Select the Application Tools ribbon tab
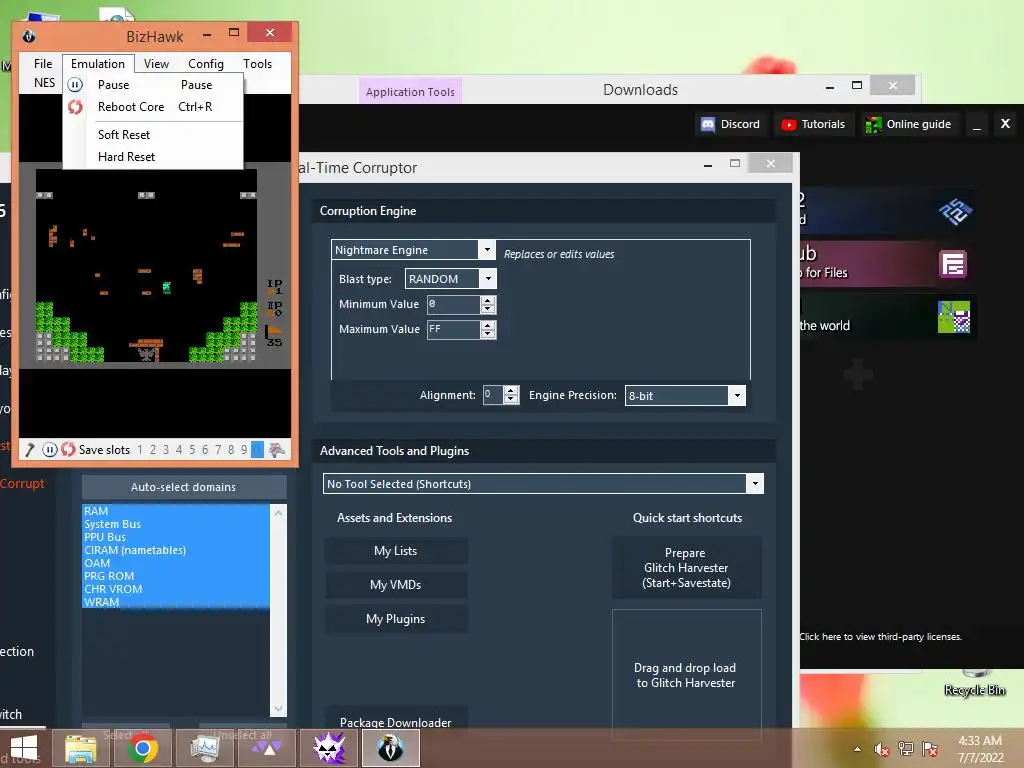This screenshot has width=1024, height=768. click(410, 92)
